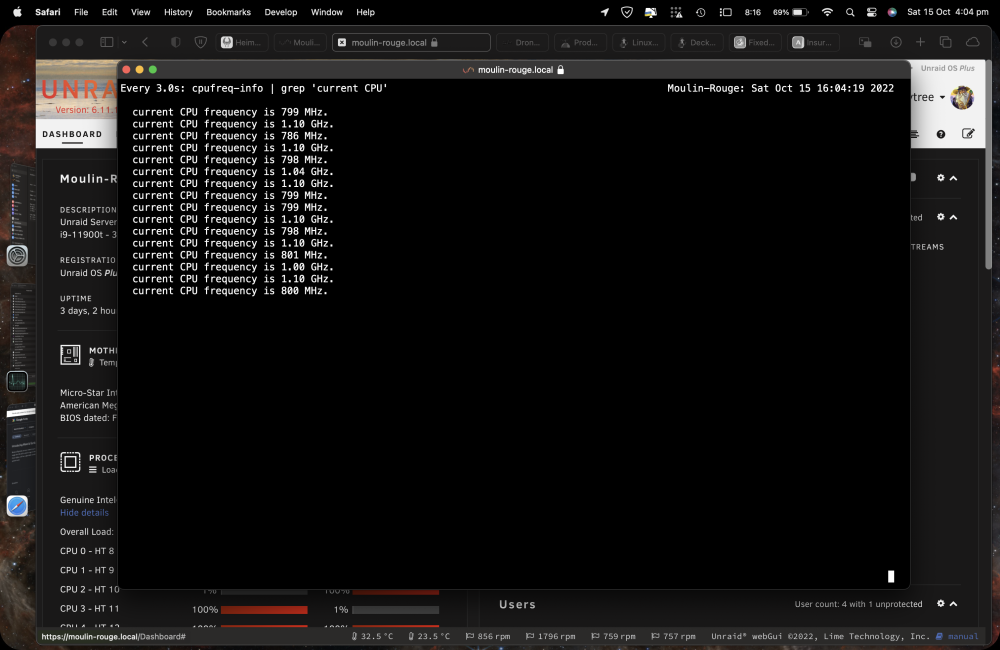
Task: Click the location arrow in the menu bar
Action: coord(605,12)
